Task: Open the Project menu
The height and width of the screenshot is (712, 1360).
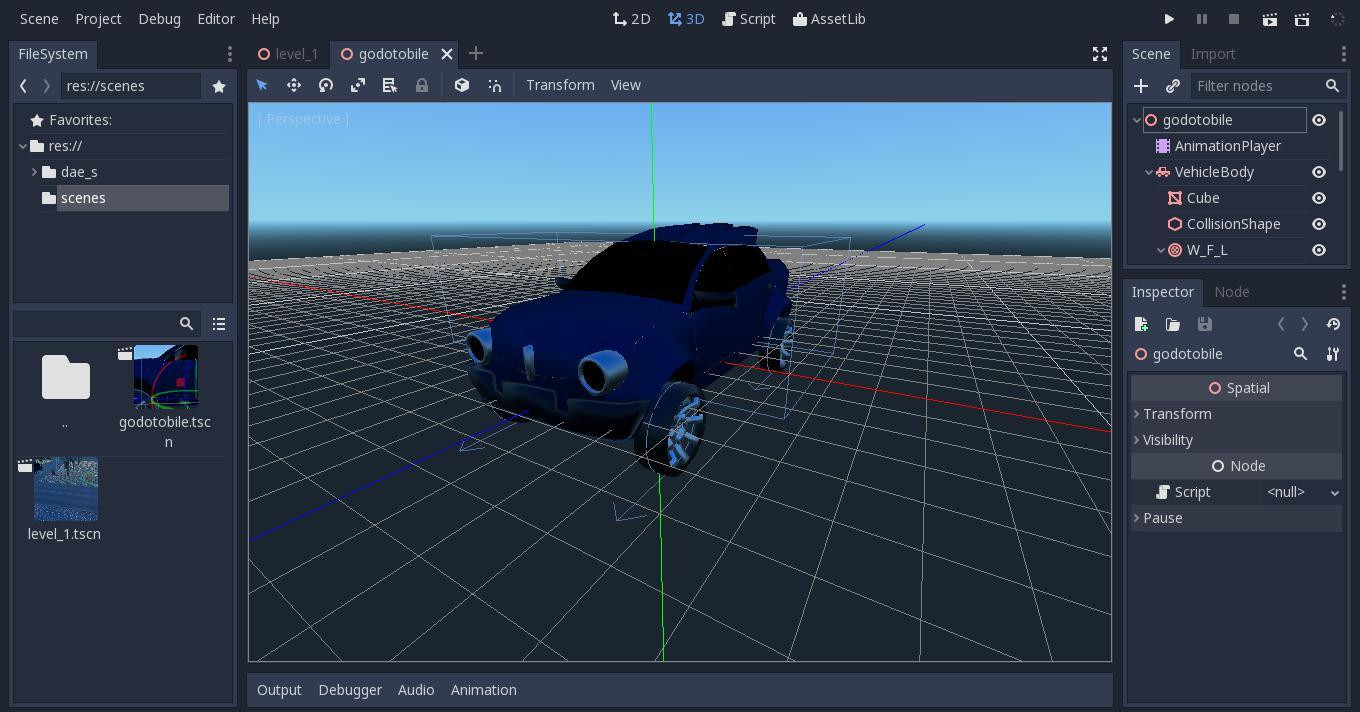Action: 98,19
